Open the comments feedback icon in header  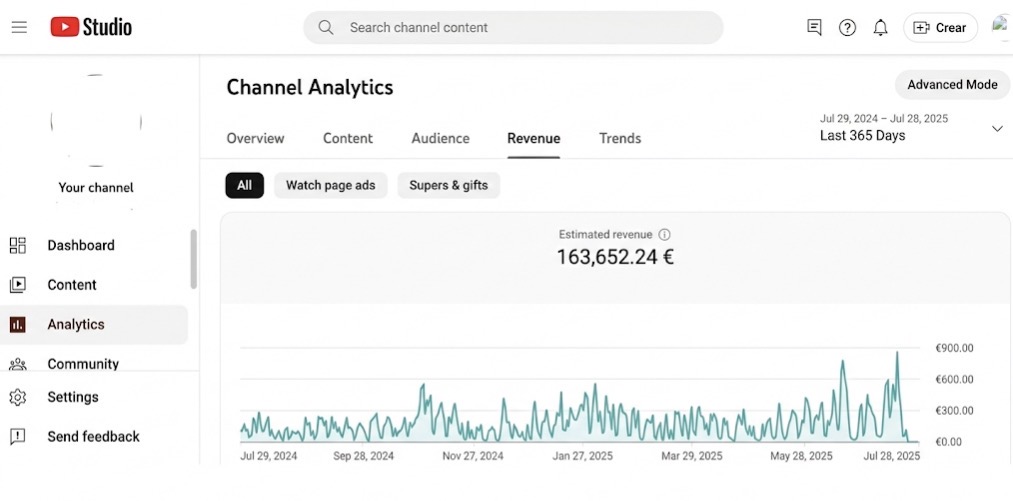(x=814, y=28)
